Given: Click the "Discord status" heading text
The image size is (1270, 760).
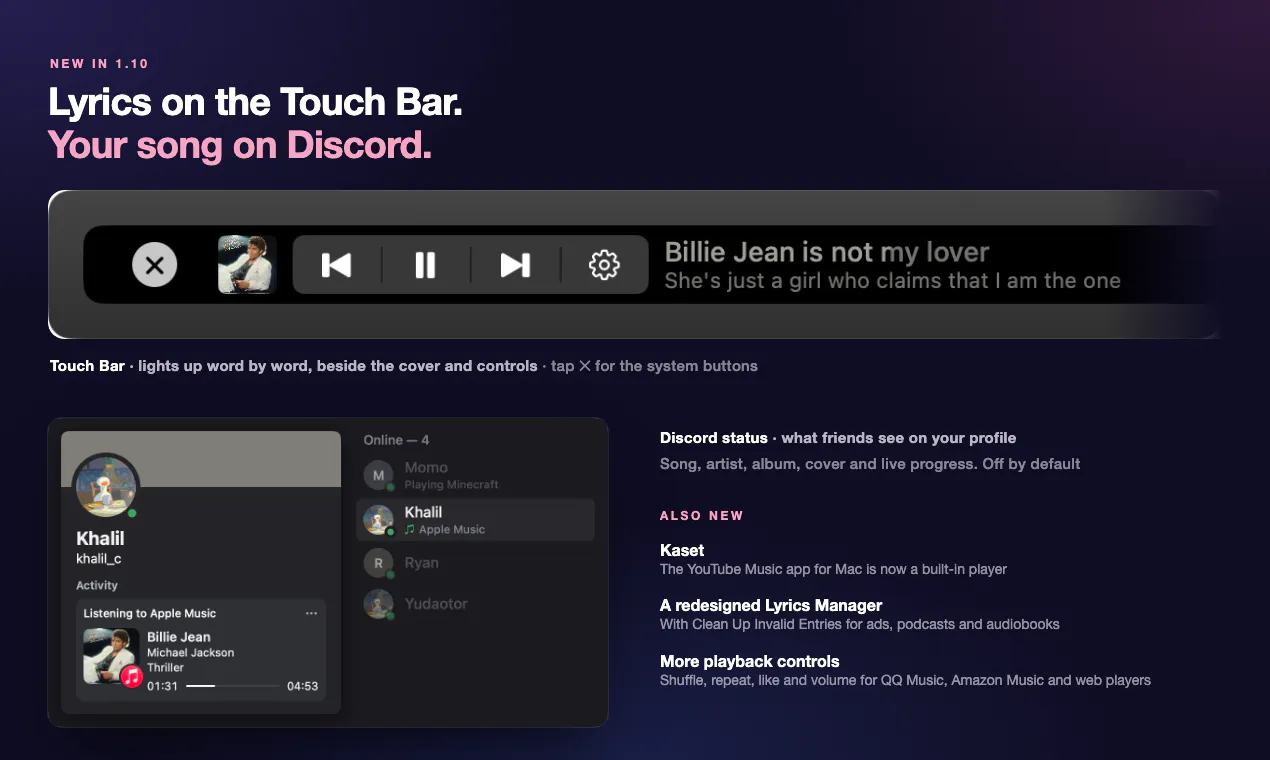Looking at the screenshot, I should click(714, 438).
